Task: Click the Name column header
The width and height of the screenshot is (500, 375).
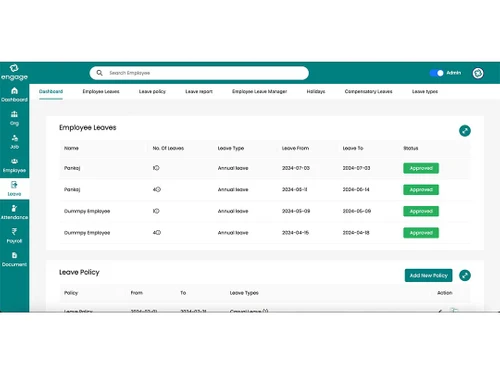Action: (71, 148)
